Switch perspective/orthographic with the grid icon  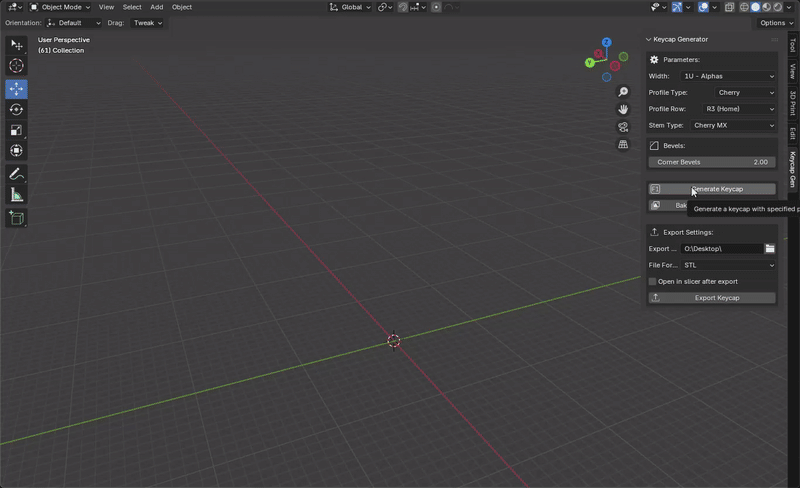pyautogui.click(x=623, y=145)
